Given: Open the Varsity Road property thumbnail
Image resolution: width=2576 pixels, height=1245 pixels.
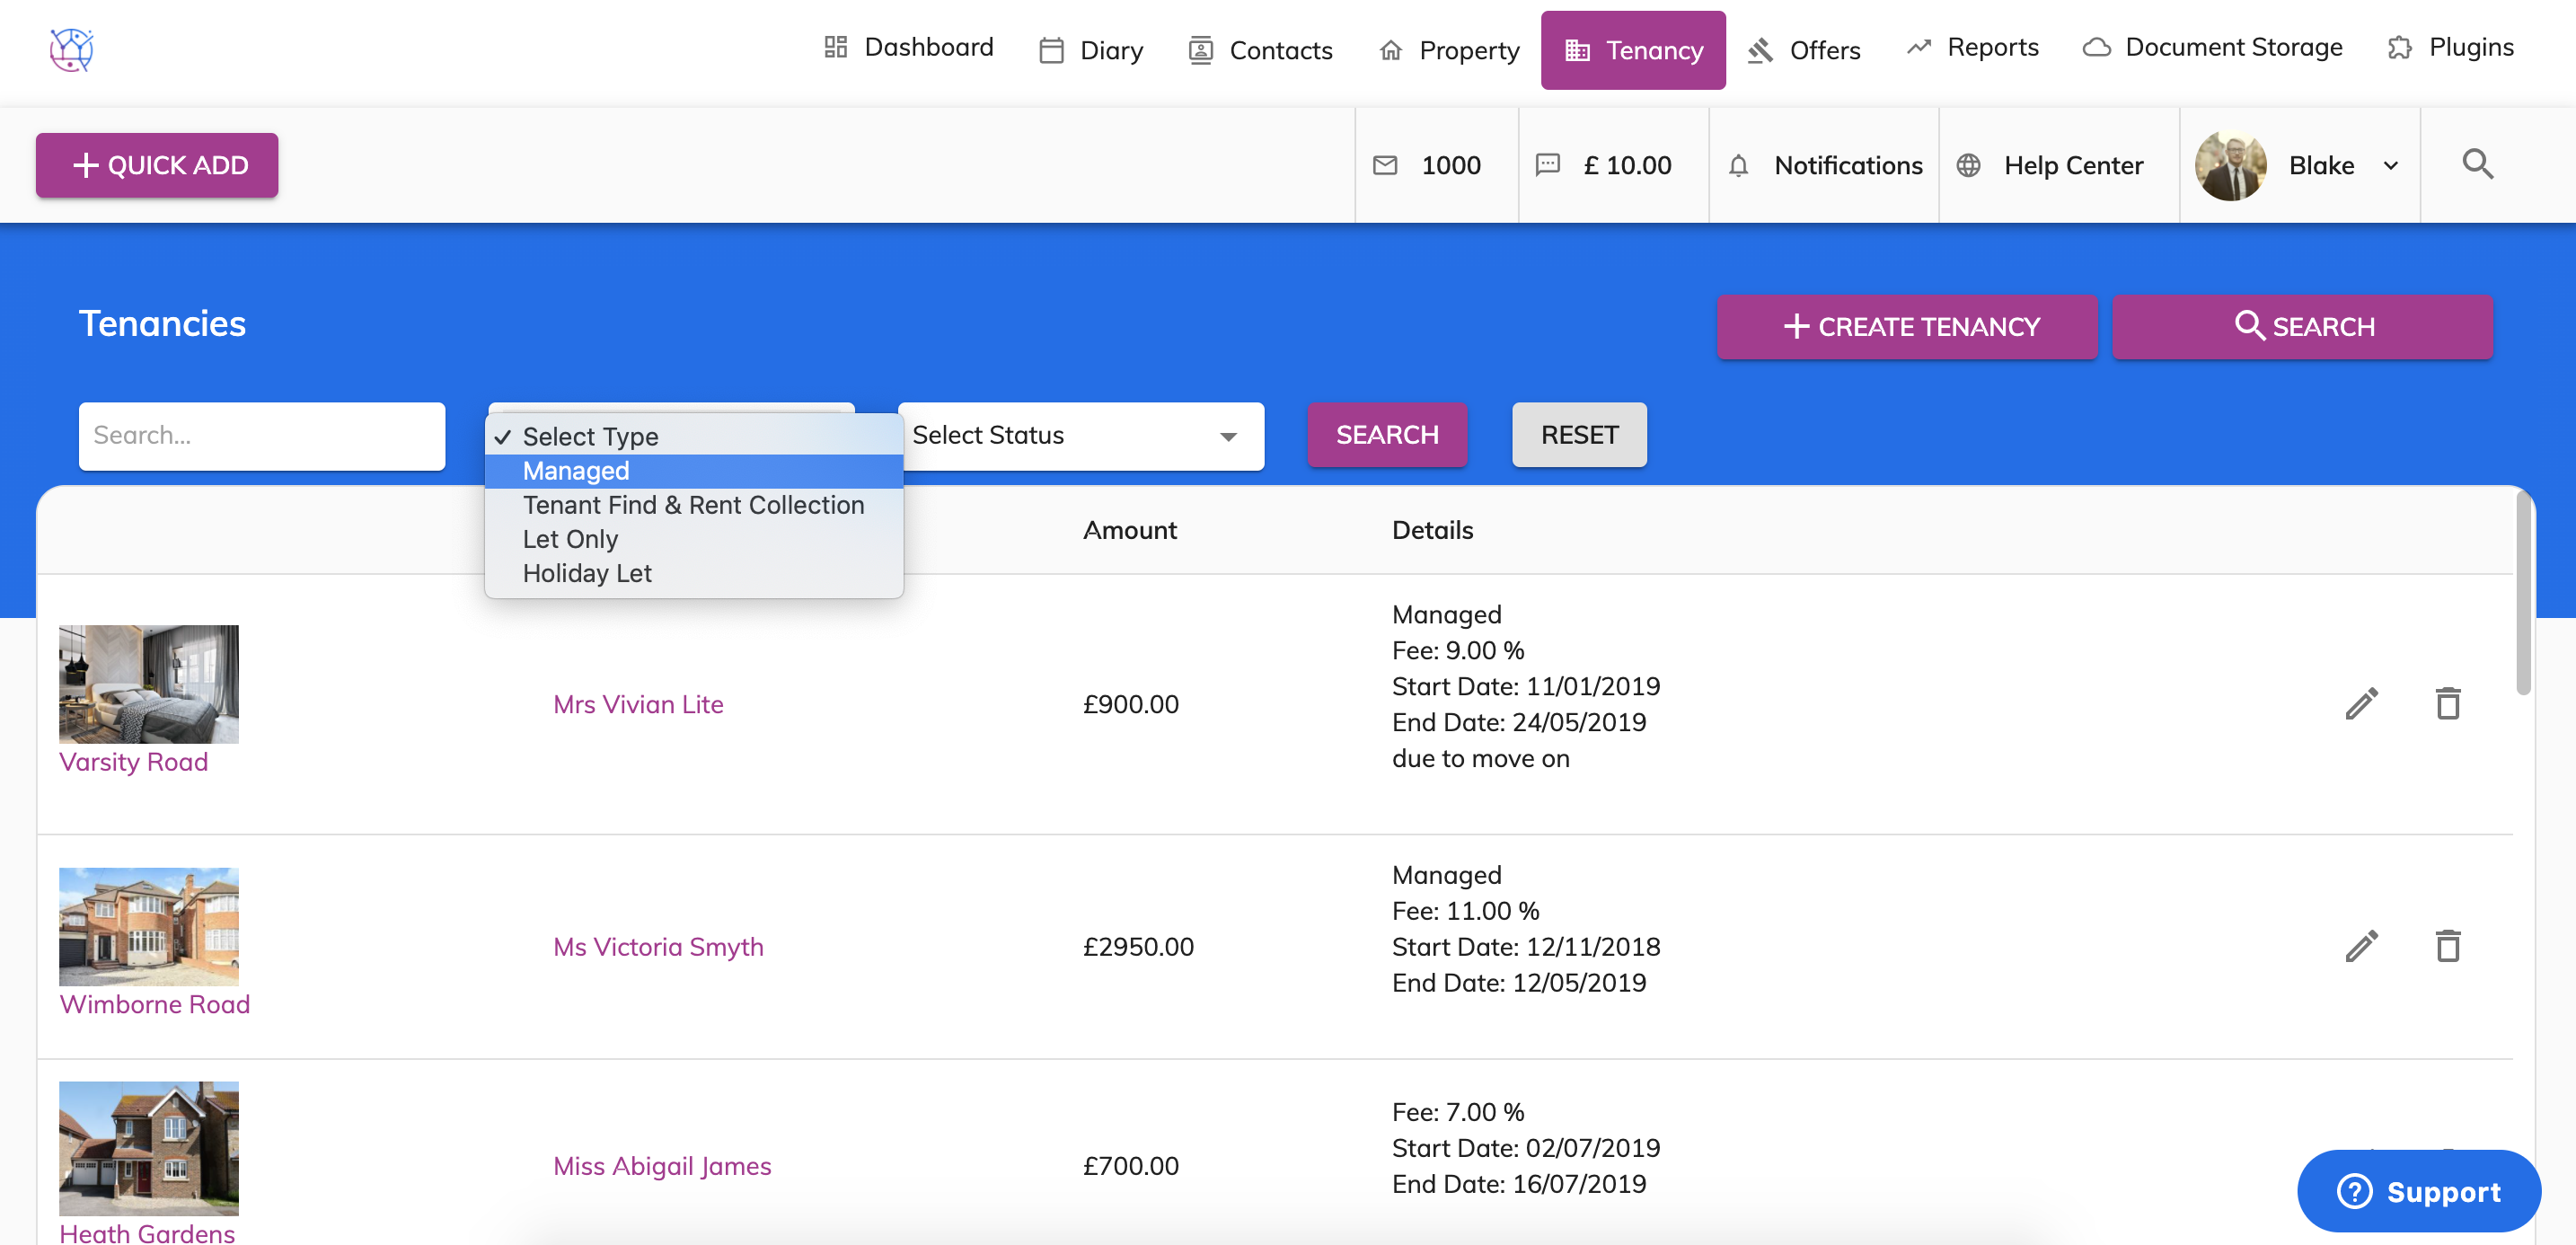Looking at the screenshot, I should [x=149, y=684].
